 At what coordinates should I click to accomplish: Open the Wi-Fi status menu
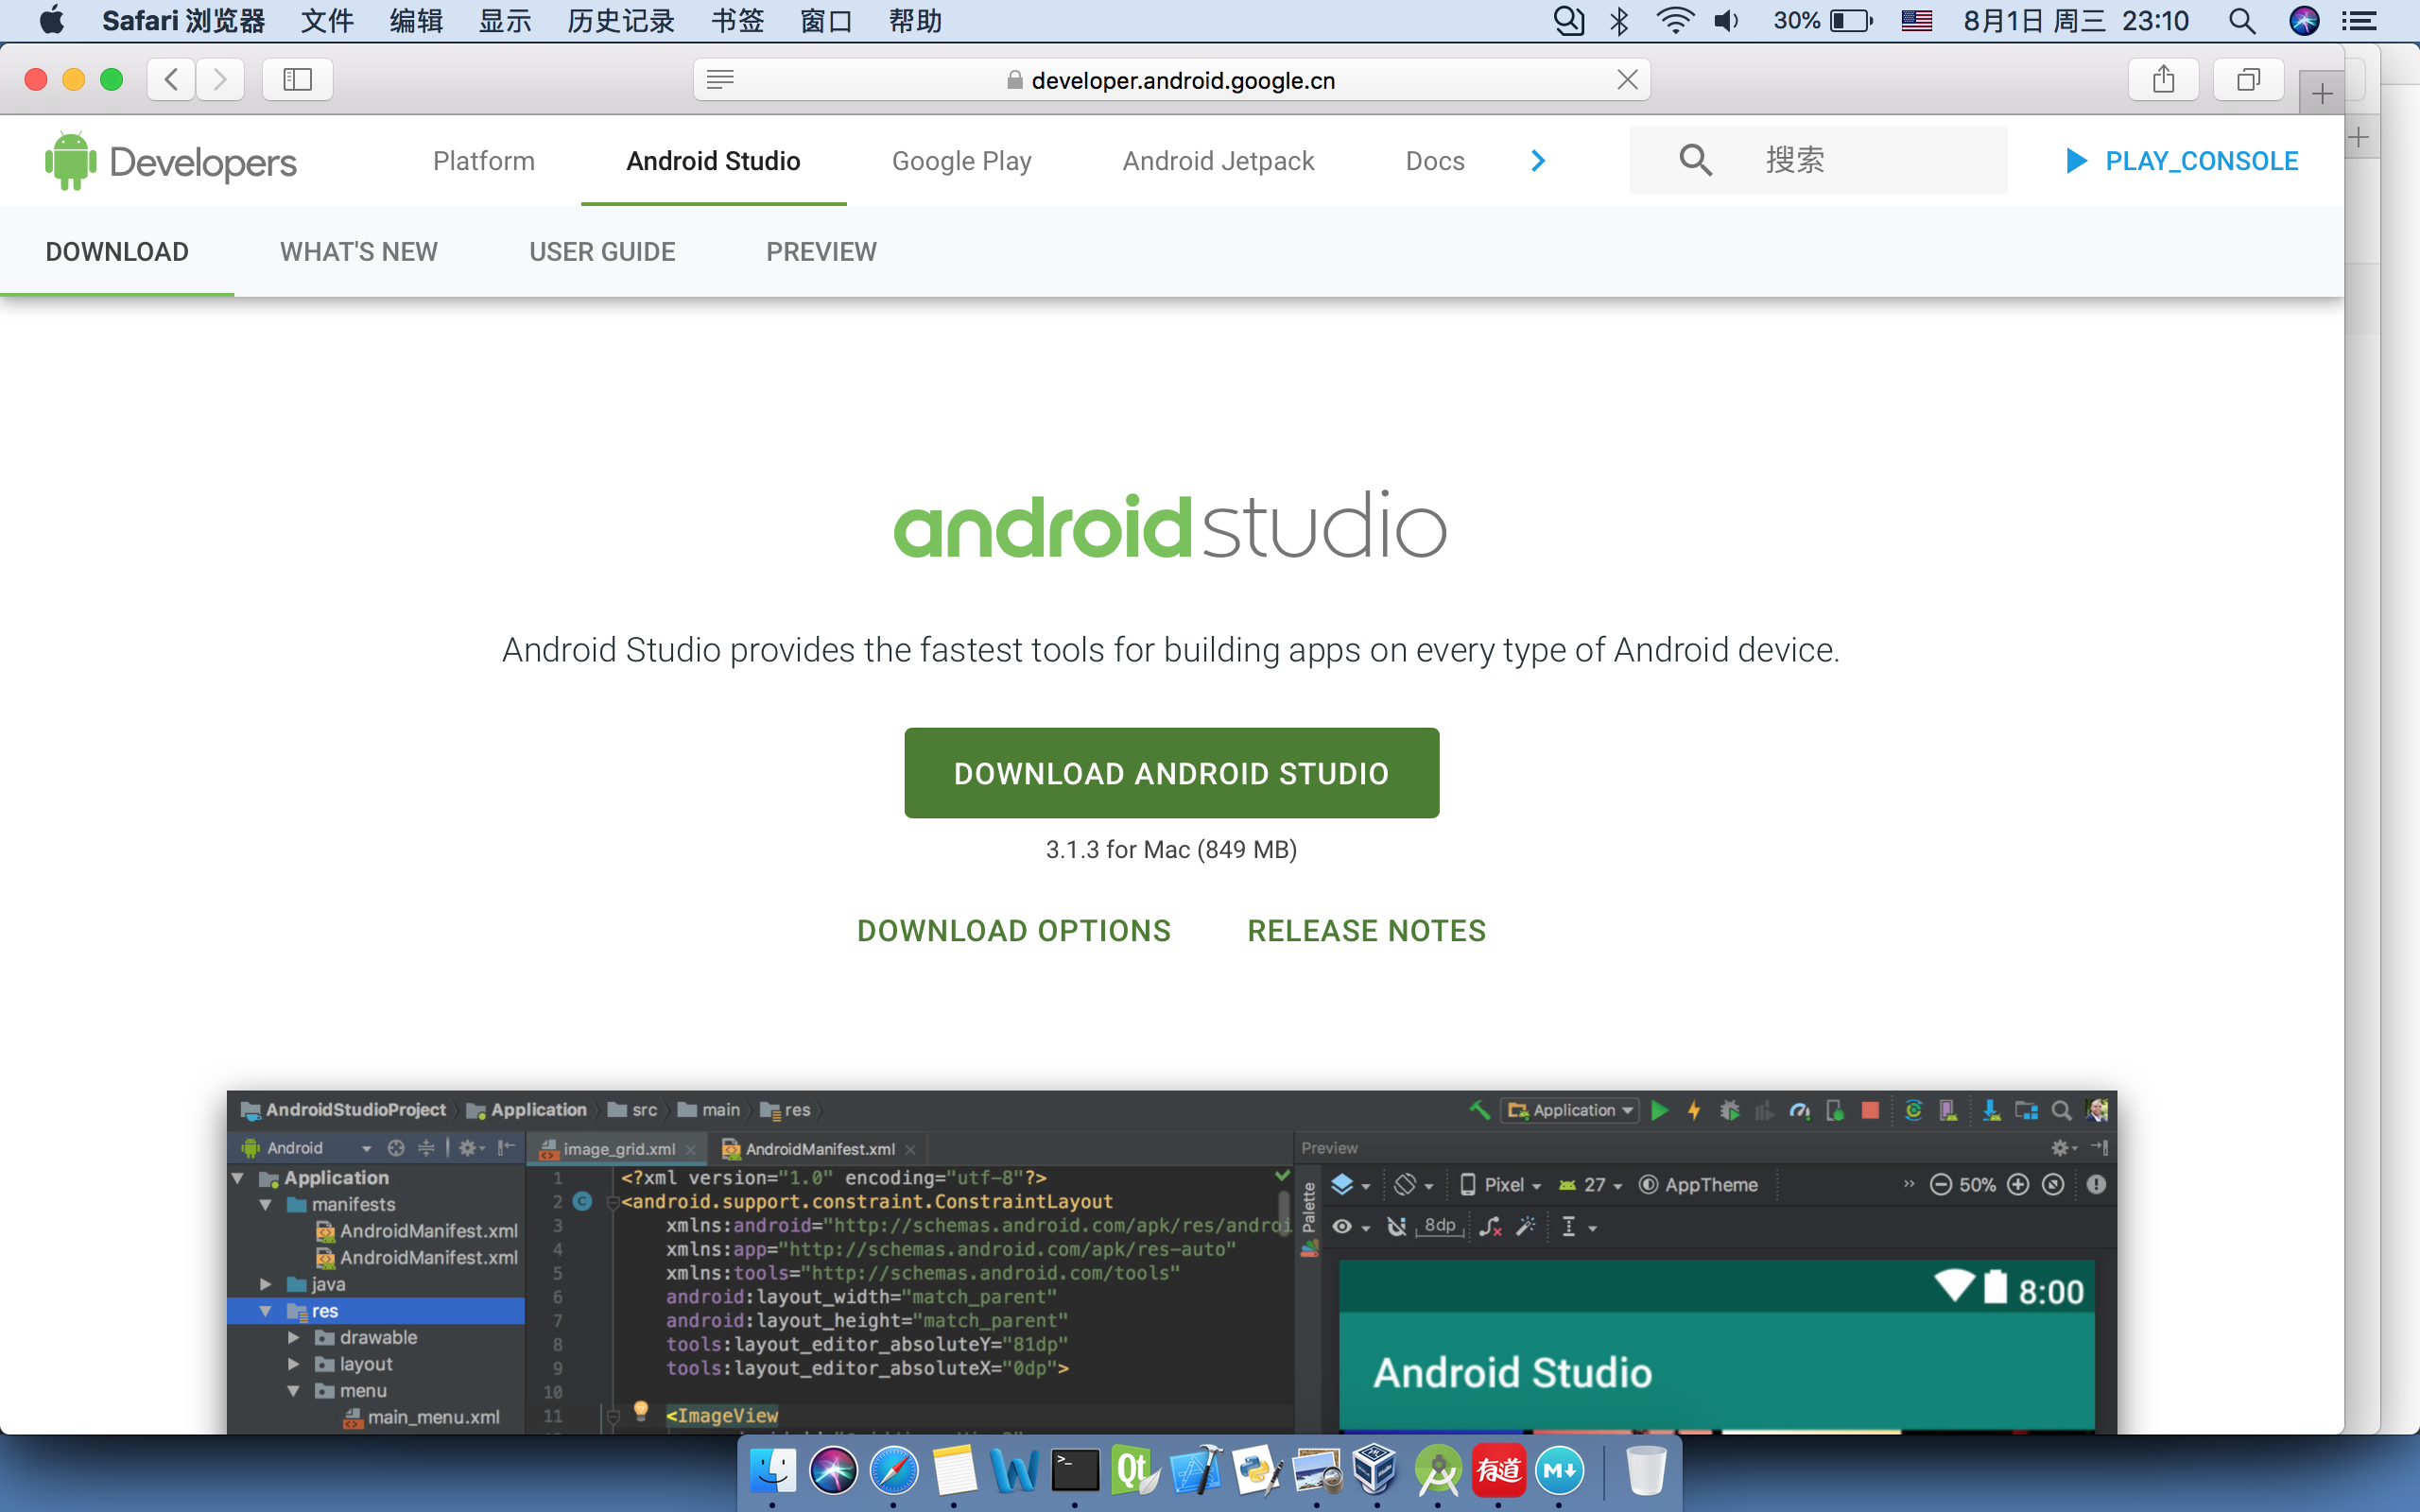click(x=1674, y=21)
